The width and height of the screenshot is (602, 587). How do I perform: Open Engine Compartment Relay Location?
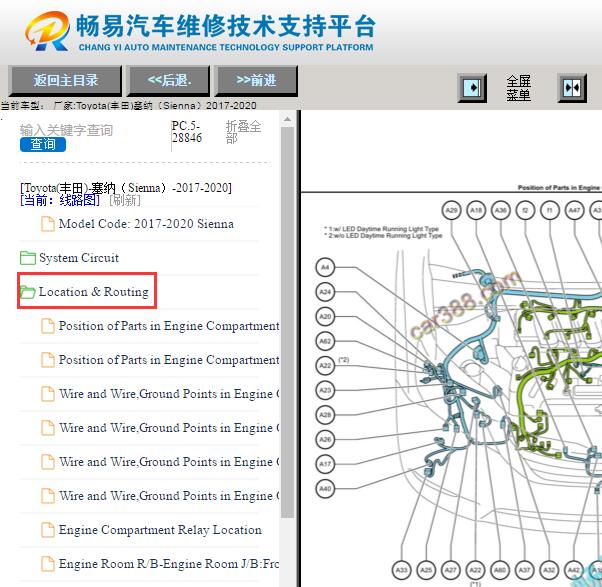pyautogui.click(x=160, y=530)
